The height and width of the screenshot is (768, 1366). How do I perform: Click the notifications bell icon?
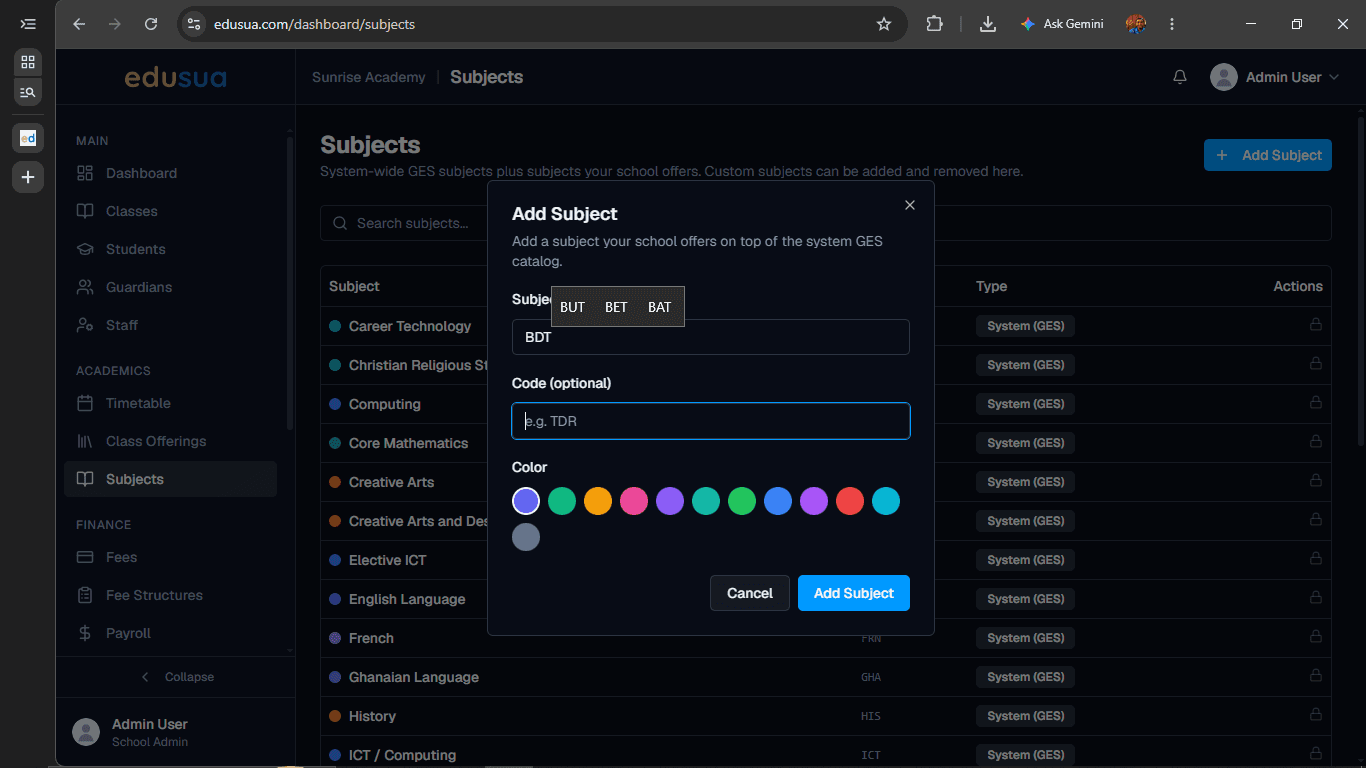tap(1180, 77)
